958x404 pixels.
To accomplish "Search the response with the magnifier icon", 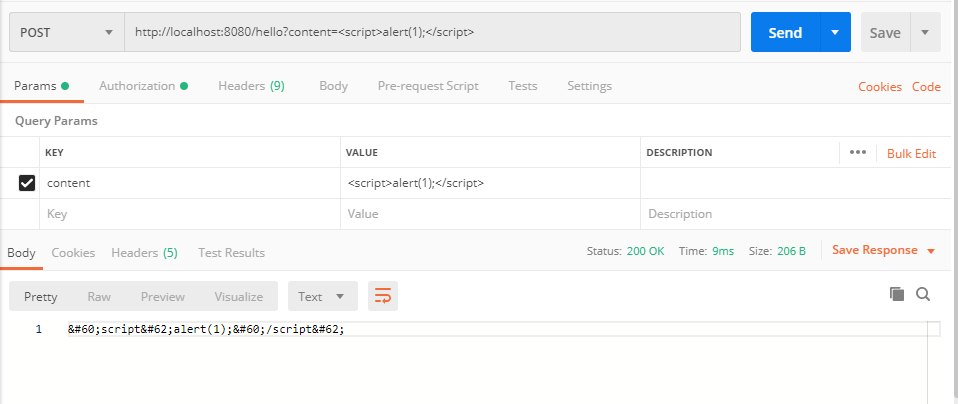I will click(923, 294).
